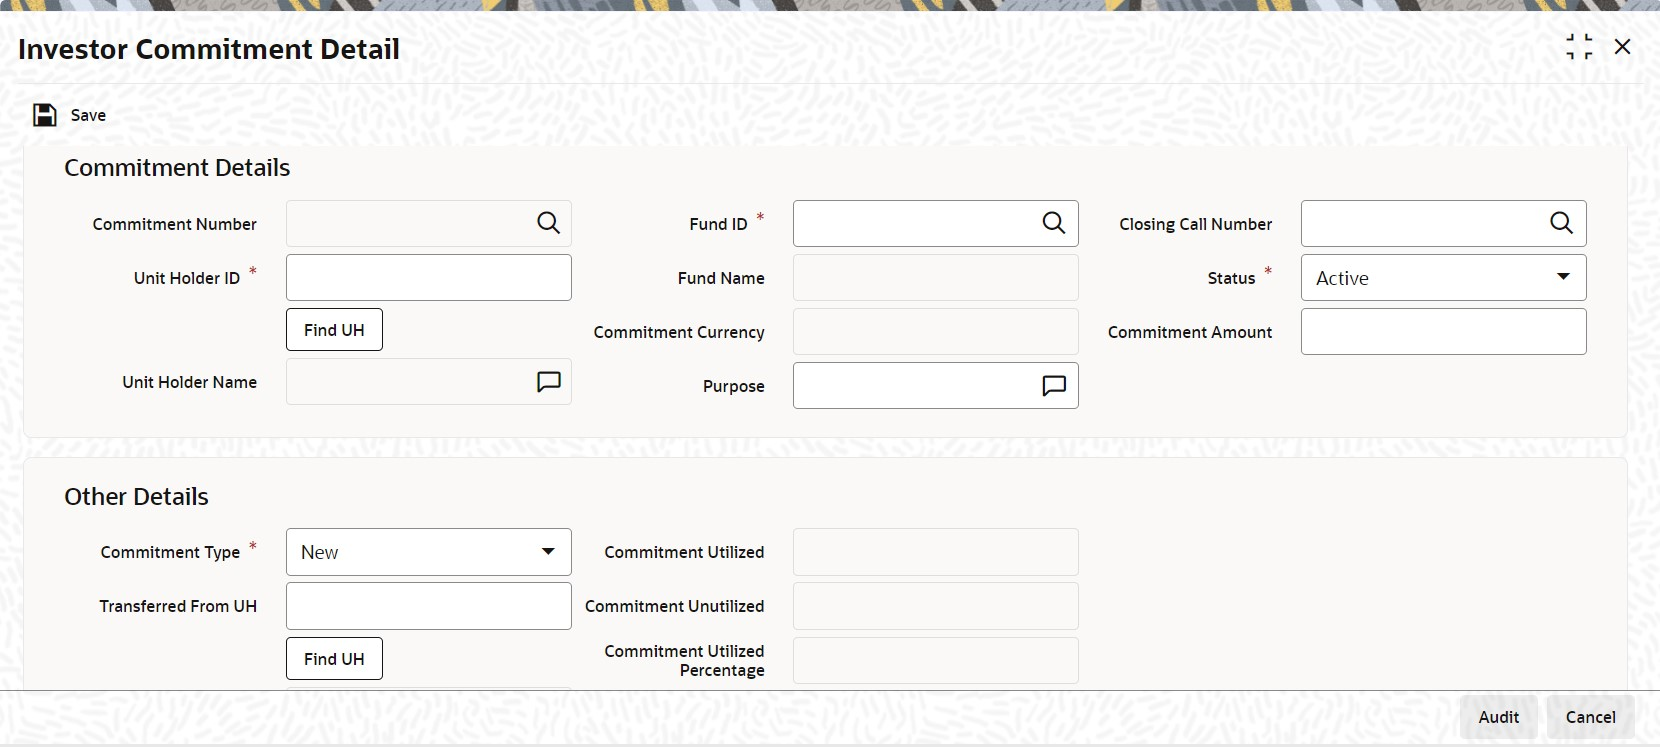1660x747 pixels.
Task: Open Commitment Number search lookup
Action: pos(548,223)
